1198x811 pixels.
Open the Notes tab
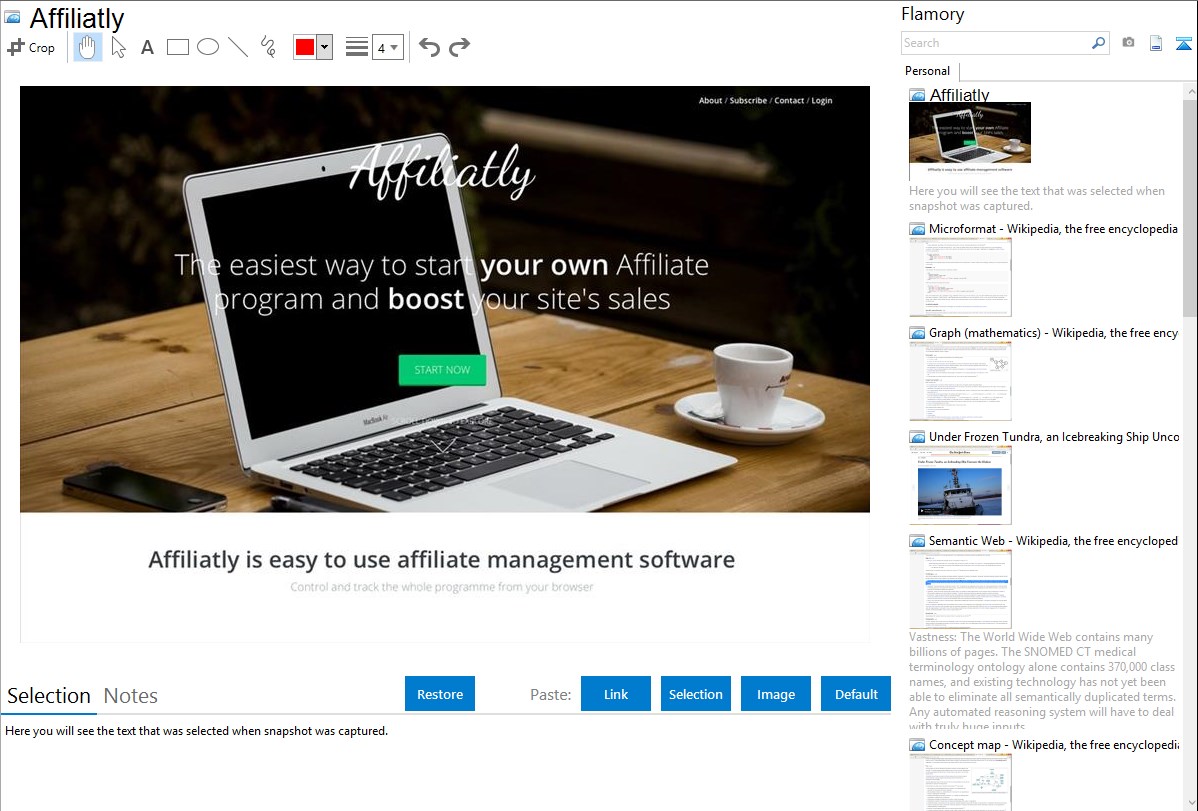tap(131, 696)
